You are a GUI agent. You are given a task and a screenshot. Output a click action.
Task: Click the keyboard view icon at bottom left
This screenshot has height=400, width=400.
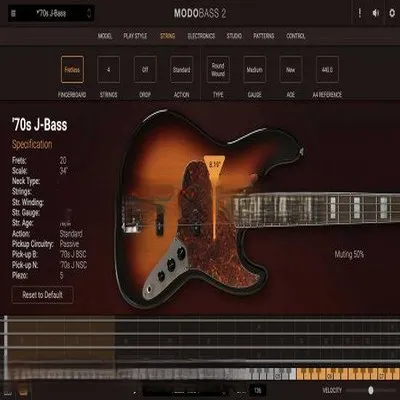pyautogui.click(x=8, y=392)
